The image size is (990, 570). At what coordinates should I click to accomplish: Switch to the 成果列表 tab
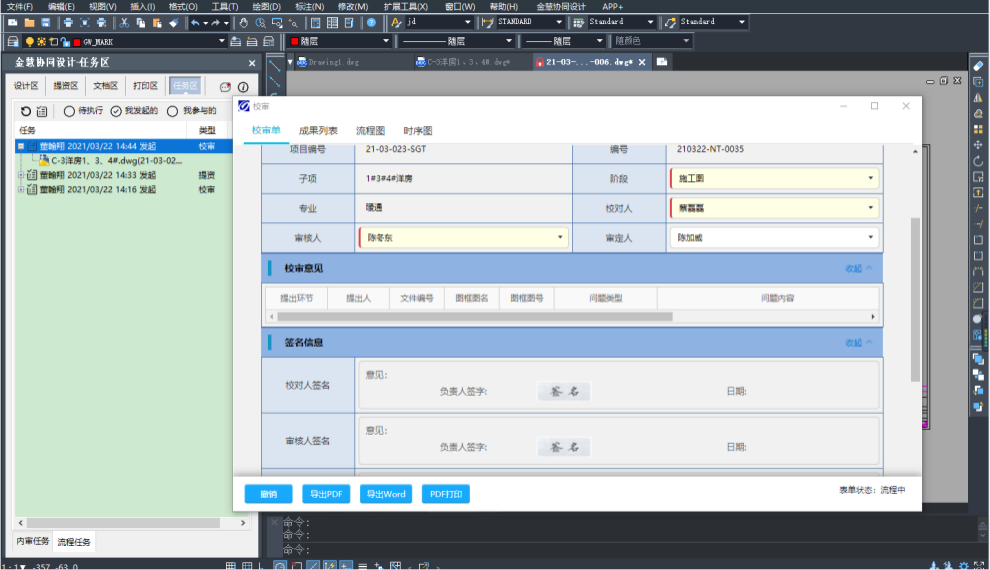coord(318,131)
